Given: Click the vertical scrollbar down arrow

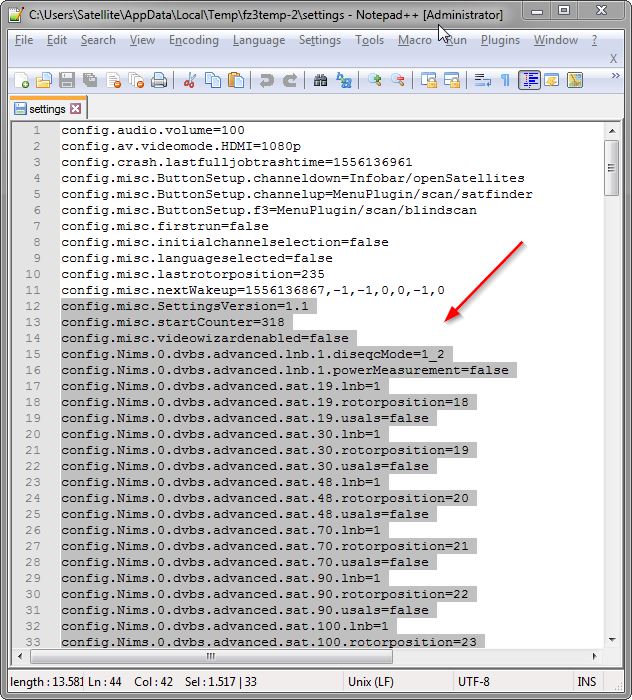Looking at the screenshot, I should click(x=612, y=640).
